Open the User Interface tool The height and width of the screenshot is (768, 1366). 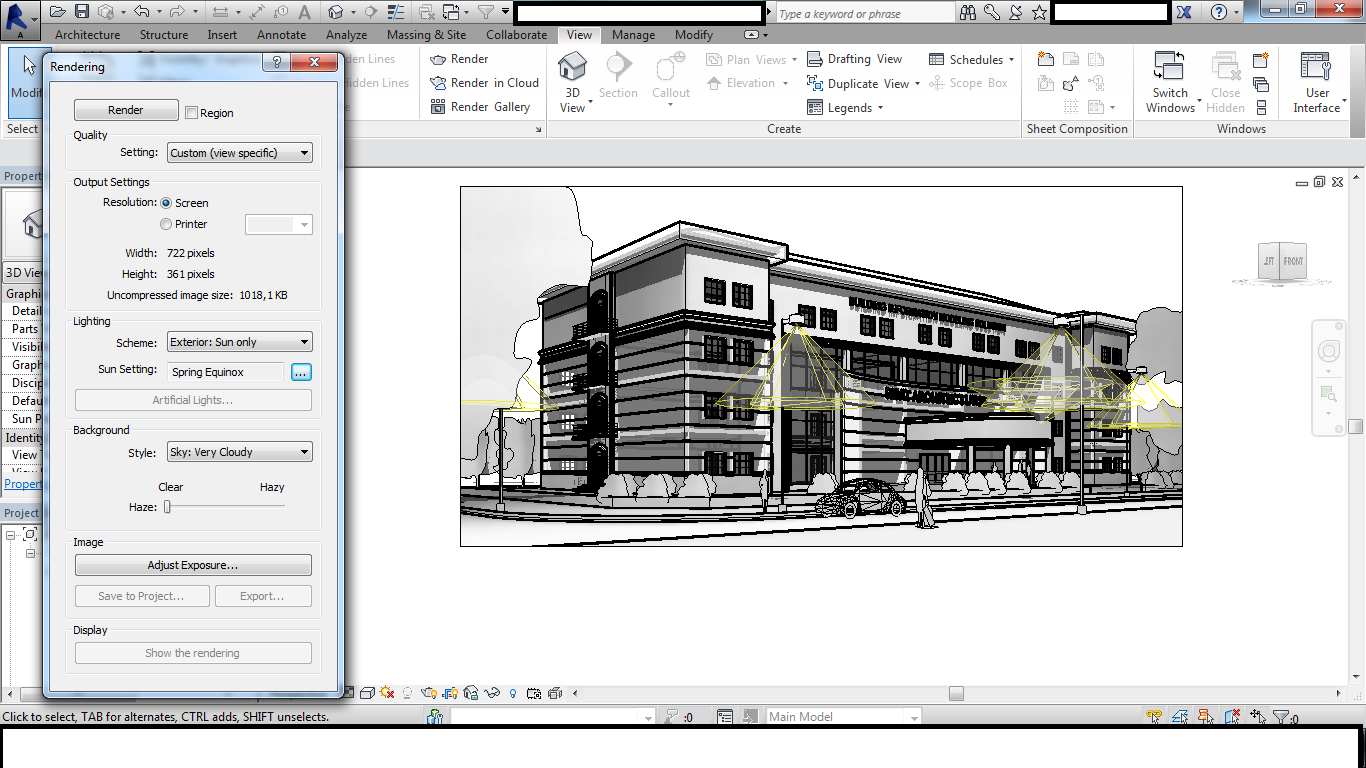1316,68
